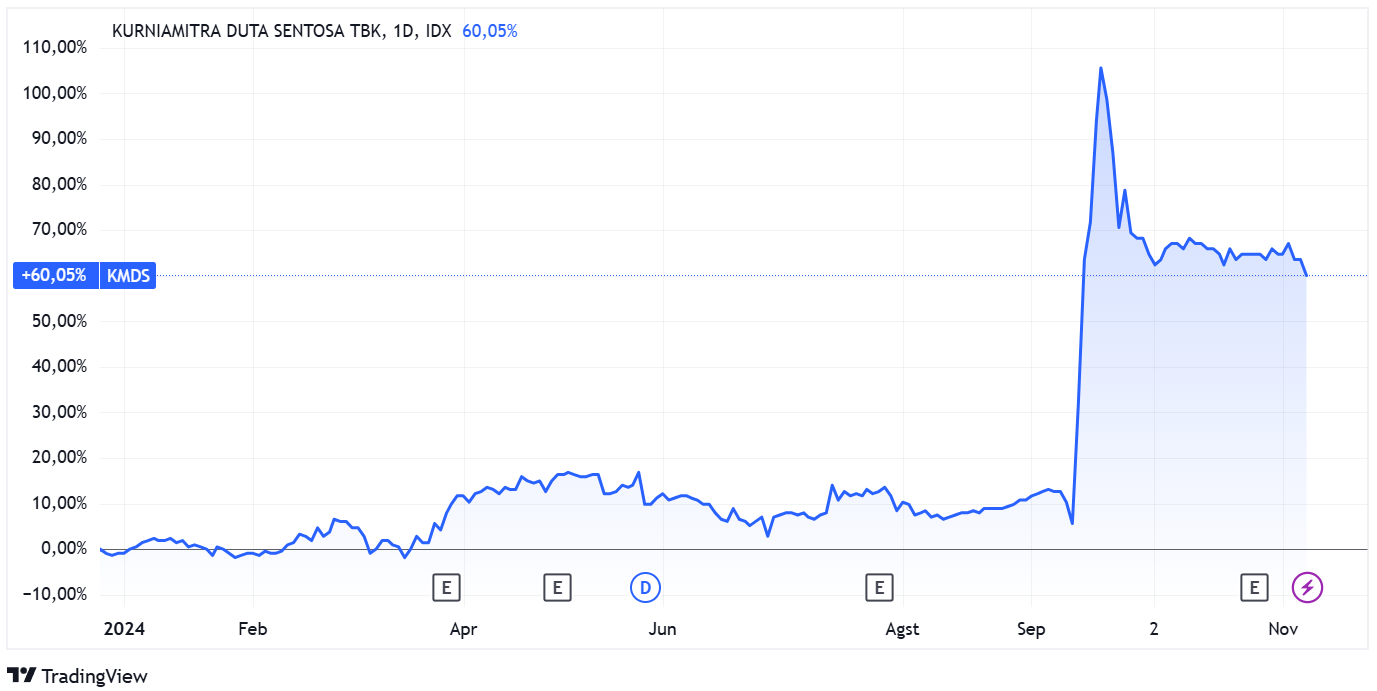Click the 100,00% axis label
This screenshot has height=691, width=1377.
click(53, 93)
